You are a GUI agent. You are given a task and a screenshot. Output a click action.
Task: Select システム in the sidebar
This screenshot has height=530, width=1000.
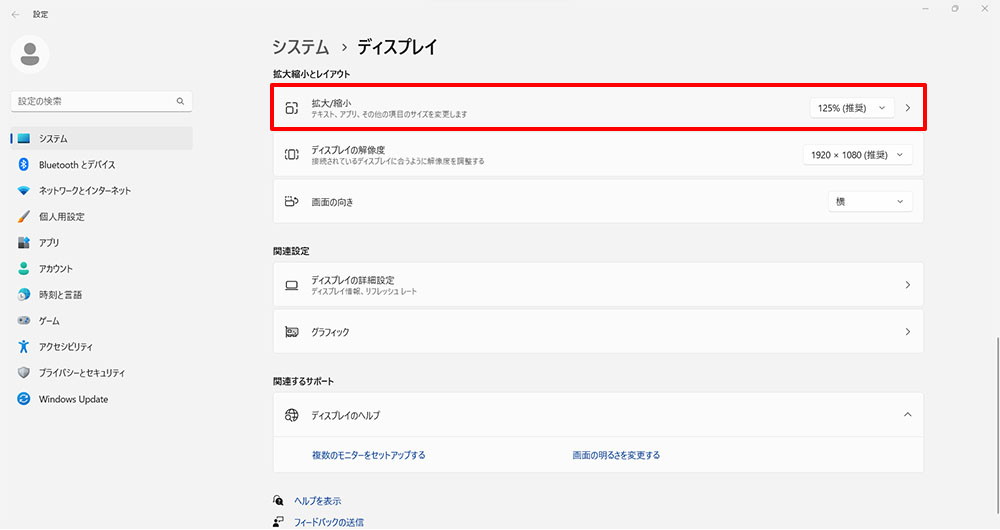[101, 138]
